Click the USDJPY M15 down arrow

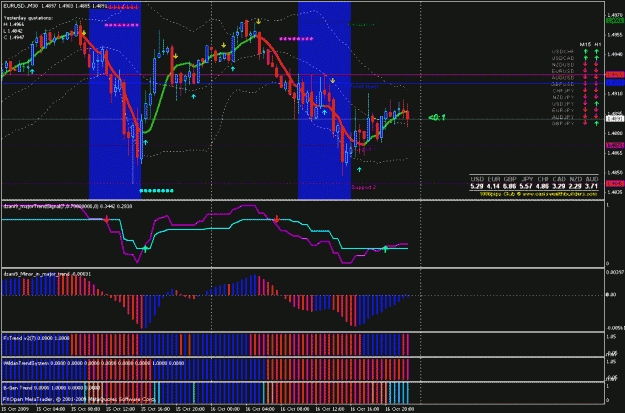click(585, 104)
